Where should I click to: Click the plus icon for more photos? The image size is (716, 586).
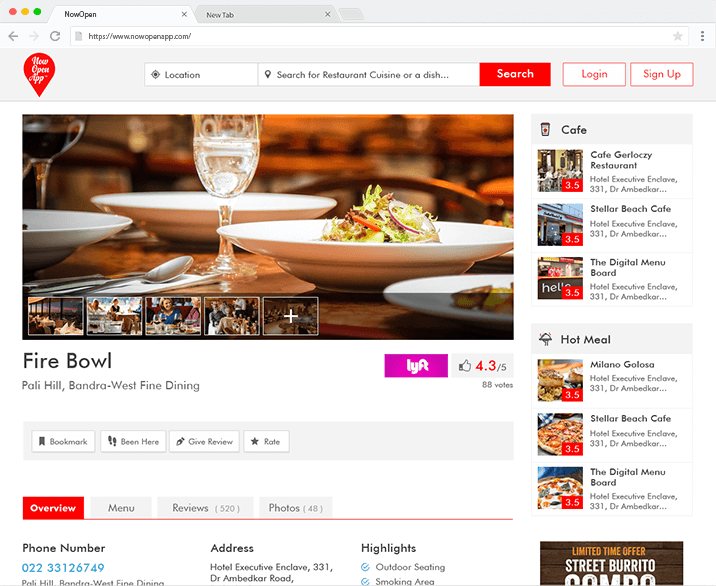coord(291,316)
